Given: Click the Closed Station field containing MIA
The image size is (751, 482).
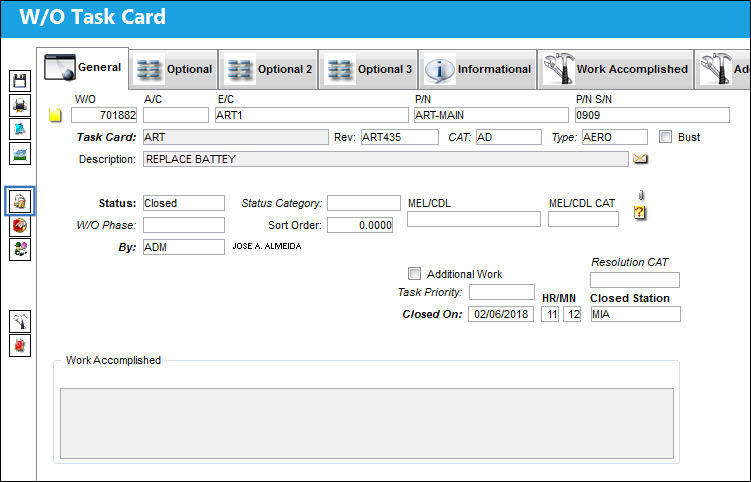Looking at the screenshot, I should [636, 314].
